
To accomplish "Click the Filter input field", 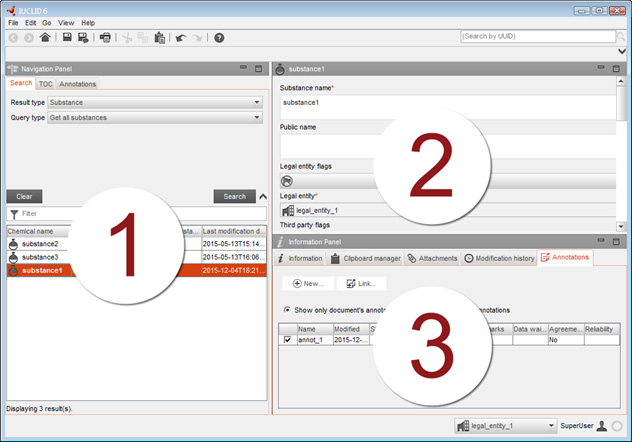I will pyautogui.click(x=136, y=214).
